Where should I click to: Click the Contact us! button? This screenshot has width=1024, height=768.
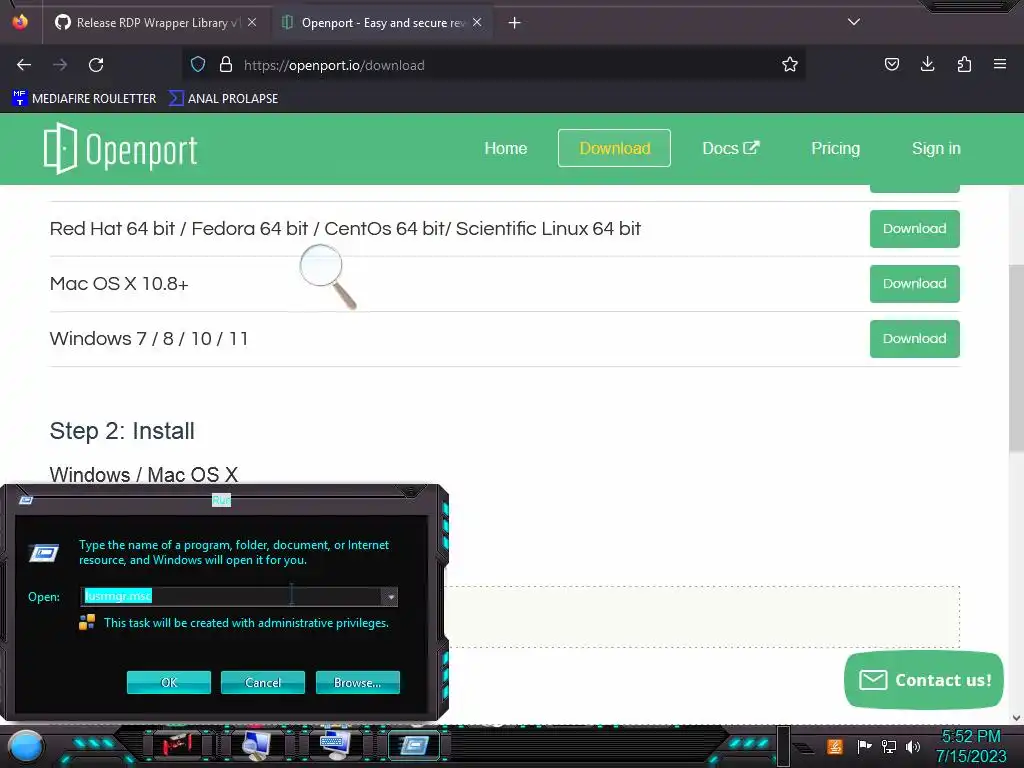923,680
